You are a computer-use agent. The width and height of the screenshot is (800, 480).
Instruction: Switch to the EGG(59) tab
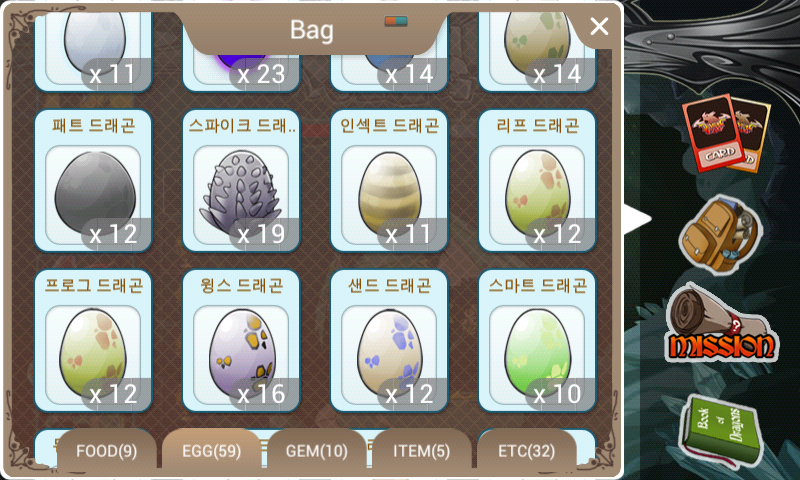(211, 450)
